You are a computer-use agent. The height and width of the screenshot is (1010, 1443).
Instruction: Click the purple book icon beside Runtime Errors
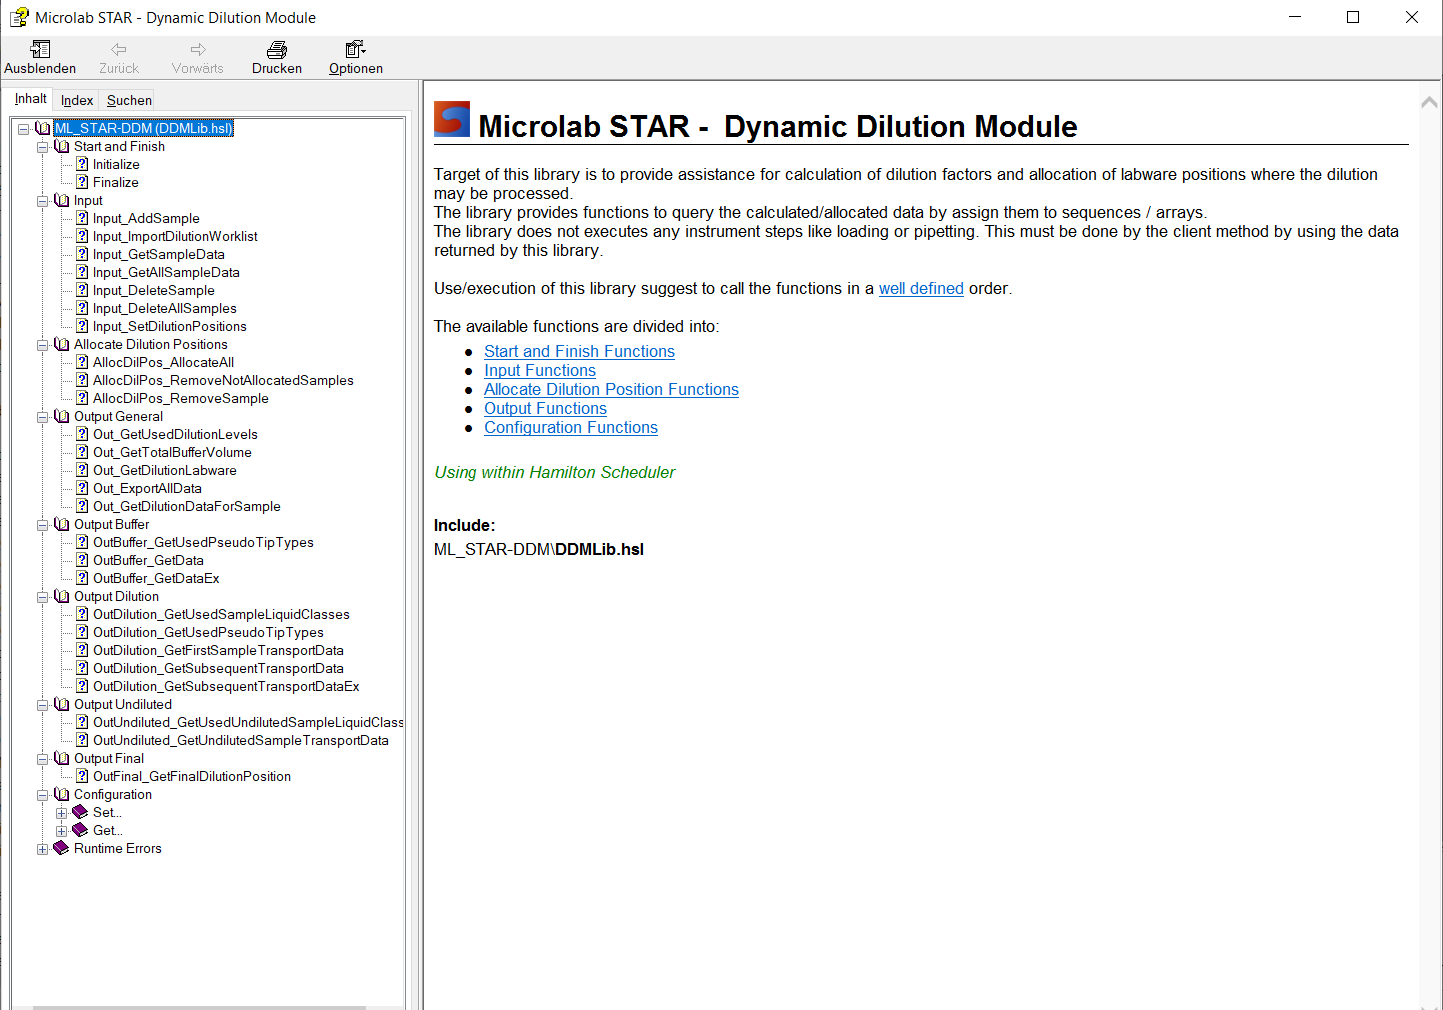tap(61, 848)
